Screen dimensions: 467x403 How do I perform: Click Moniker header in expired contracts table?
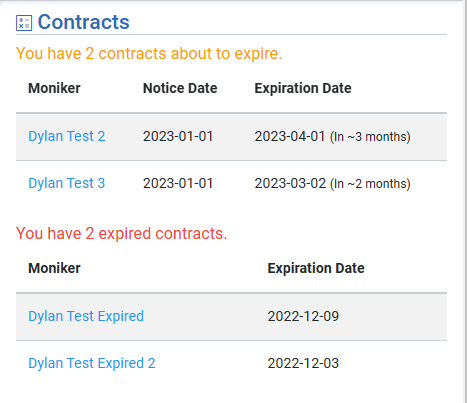(54, 268)
